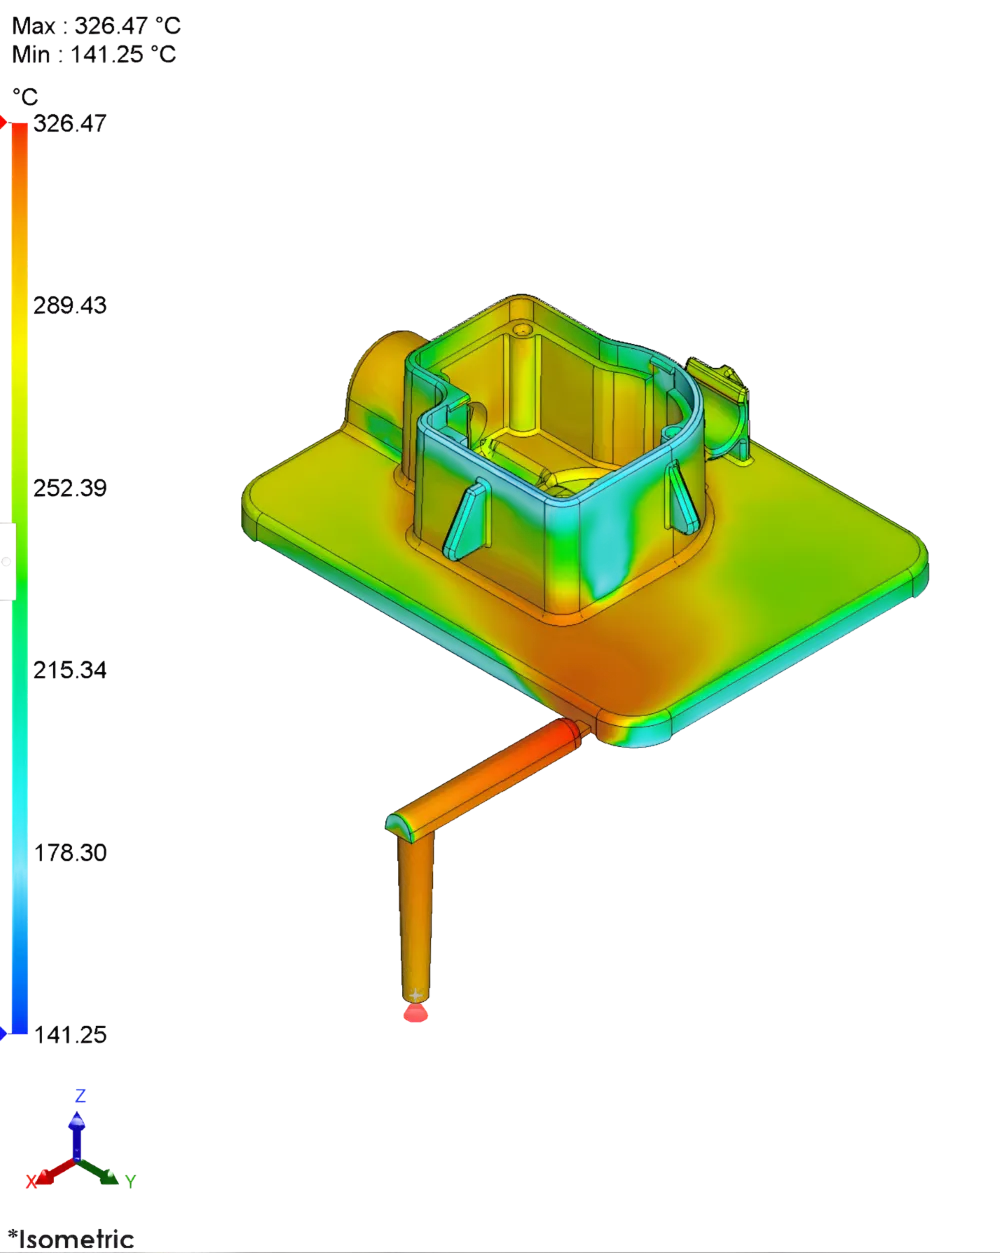The width and height of the screenshot is (1000, 1253).
Task: Click the *Isometric view label
Action: pos(70,1240)
